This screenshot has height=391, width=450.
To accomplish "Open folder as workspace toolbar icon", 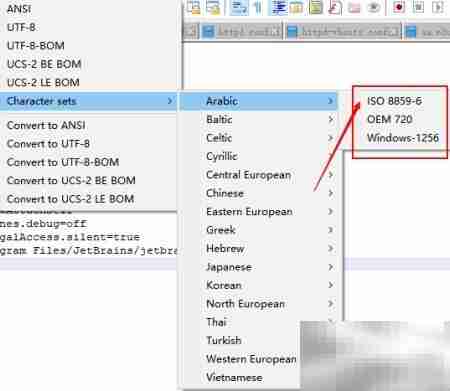I will point(354,7).
